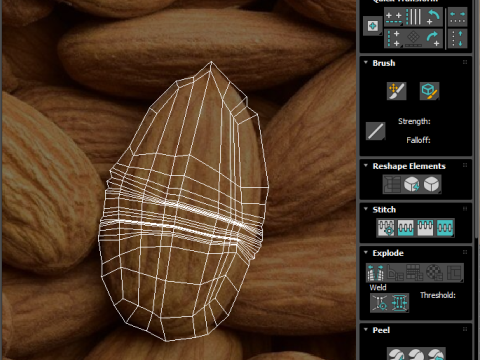
Task: Click the rotate counterclockwise 90 degrees icon
Action: [433, 17]
